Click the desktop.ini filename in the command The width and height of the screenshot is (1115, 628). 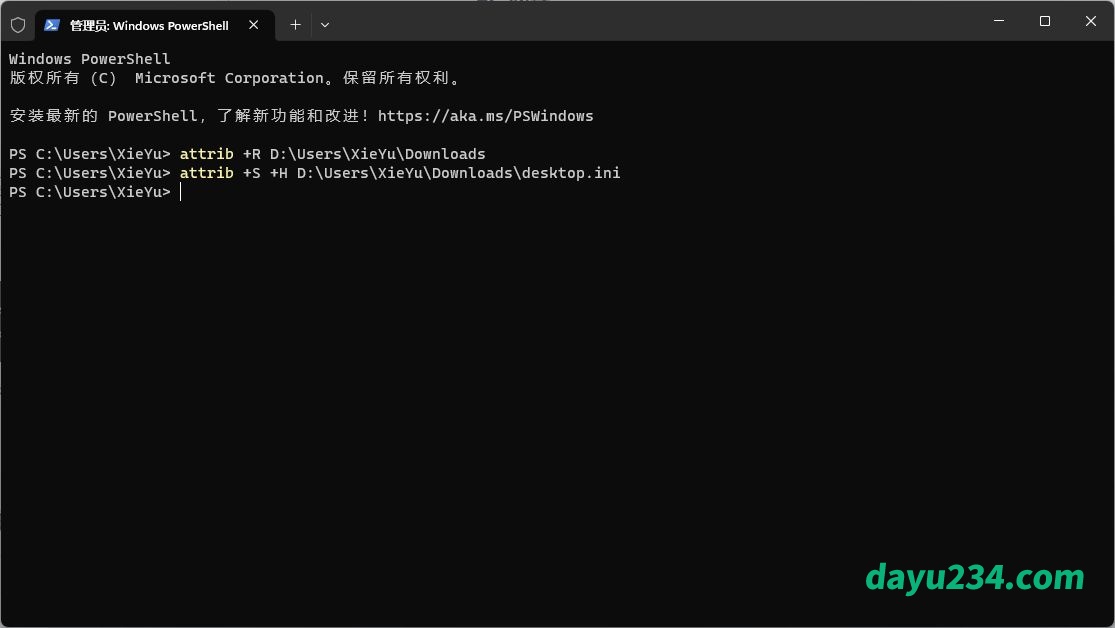[571, 173]
